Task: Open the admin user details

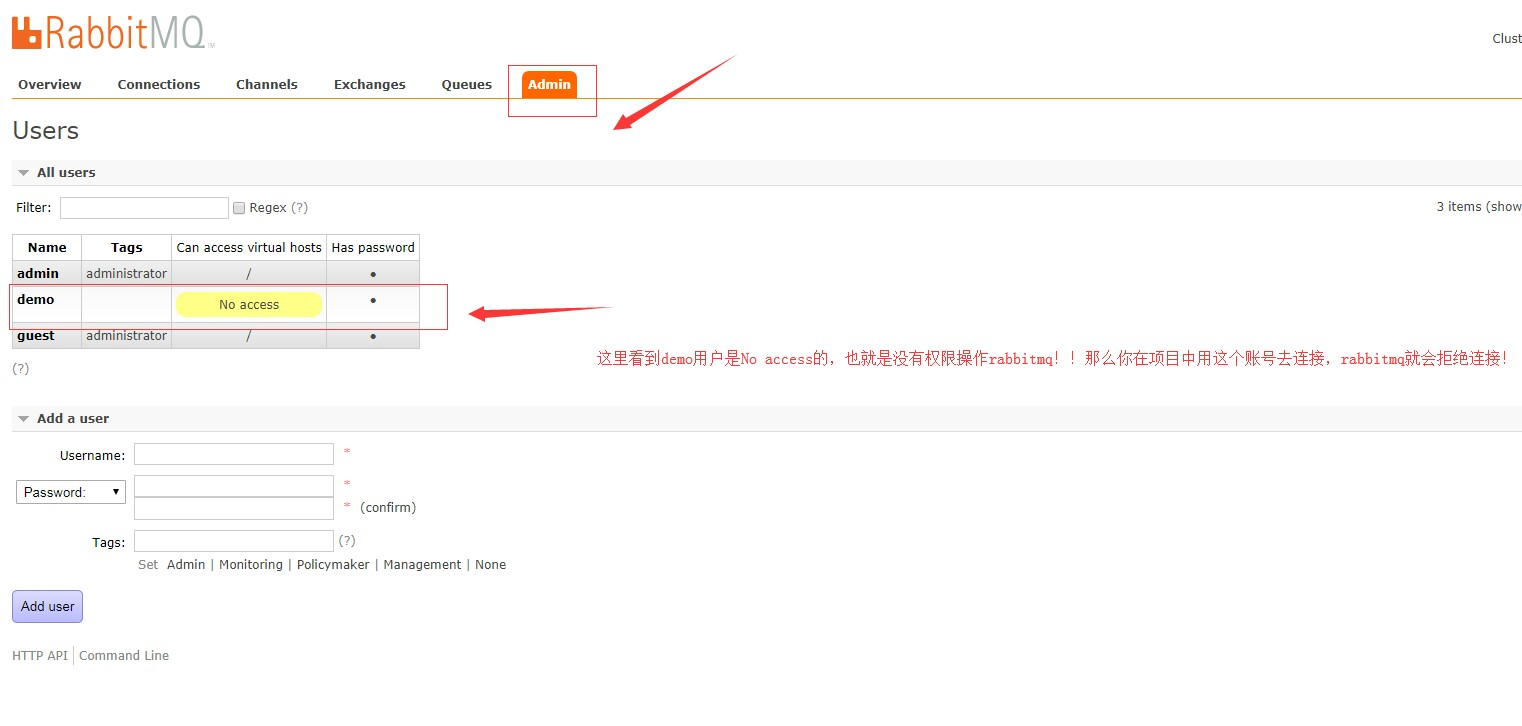Action: (x=38, y=273)
